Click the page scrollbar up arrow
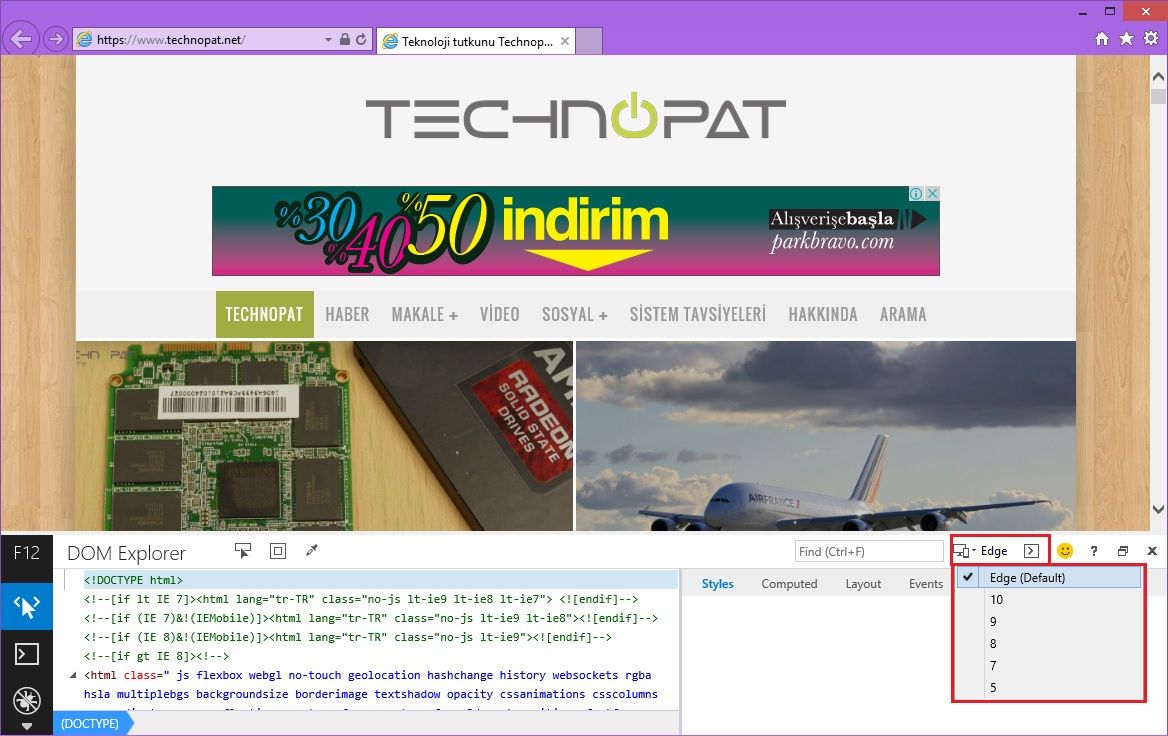The height and width of the screenshot is (736, 1168). 1158,76
